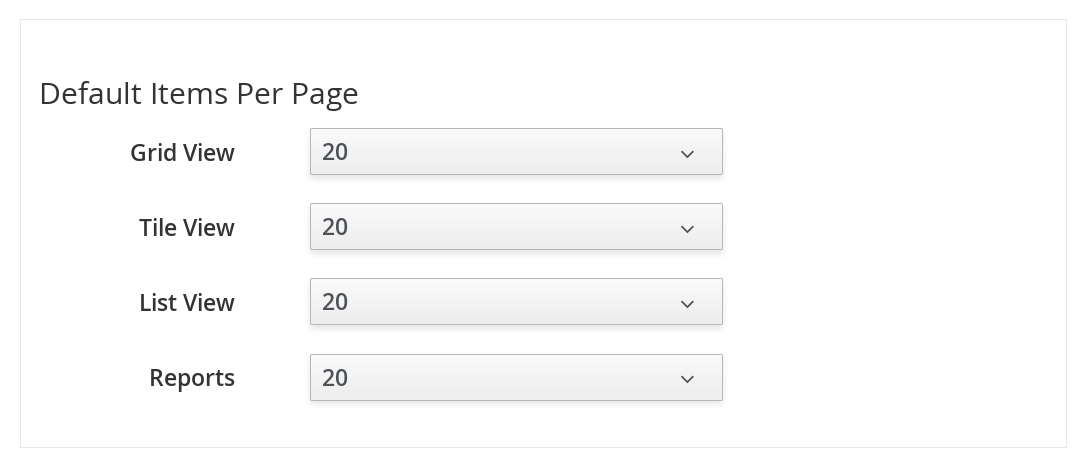Click the value 20 in List View field
This screenshot has height=468, width=1090.
coord(335,302)
